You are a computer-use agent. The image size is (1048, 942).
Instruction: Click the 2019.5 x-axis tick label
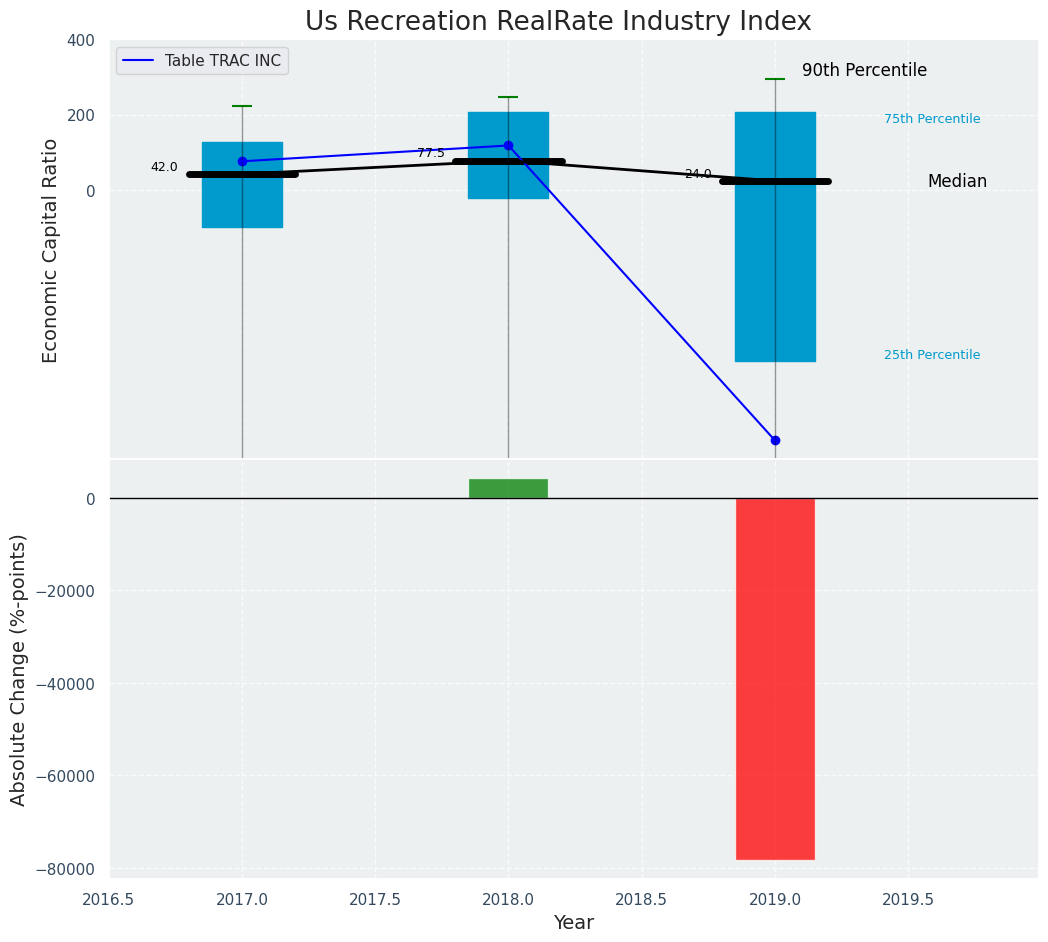[x=908, y=899]
